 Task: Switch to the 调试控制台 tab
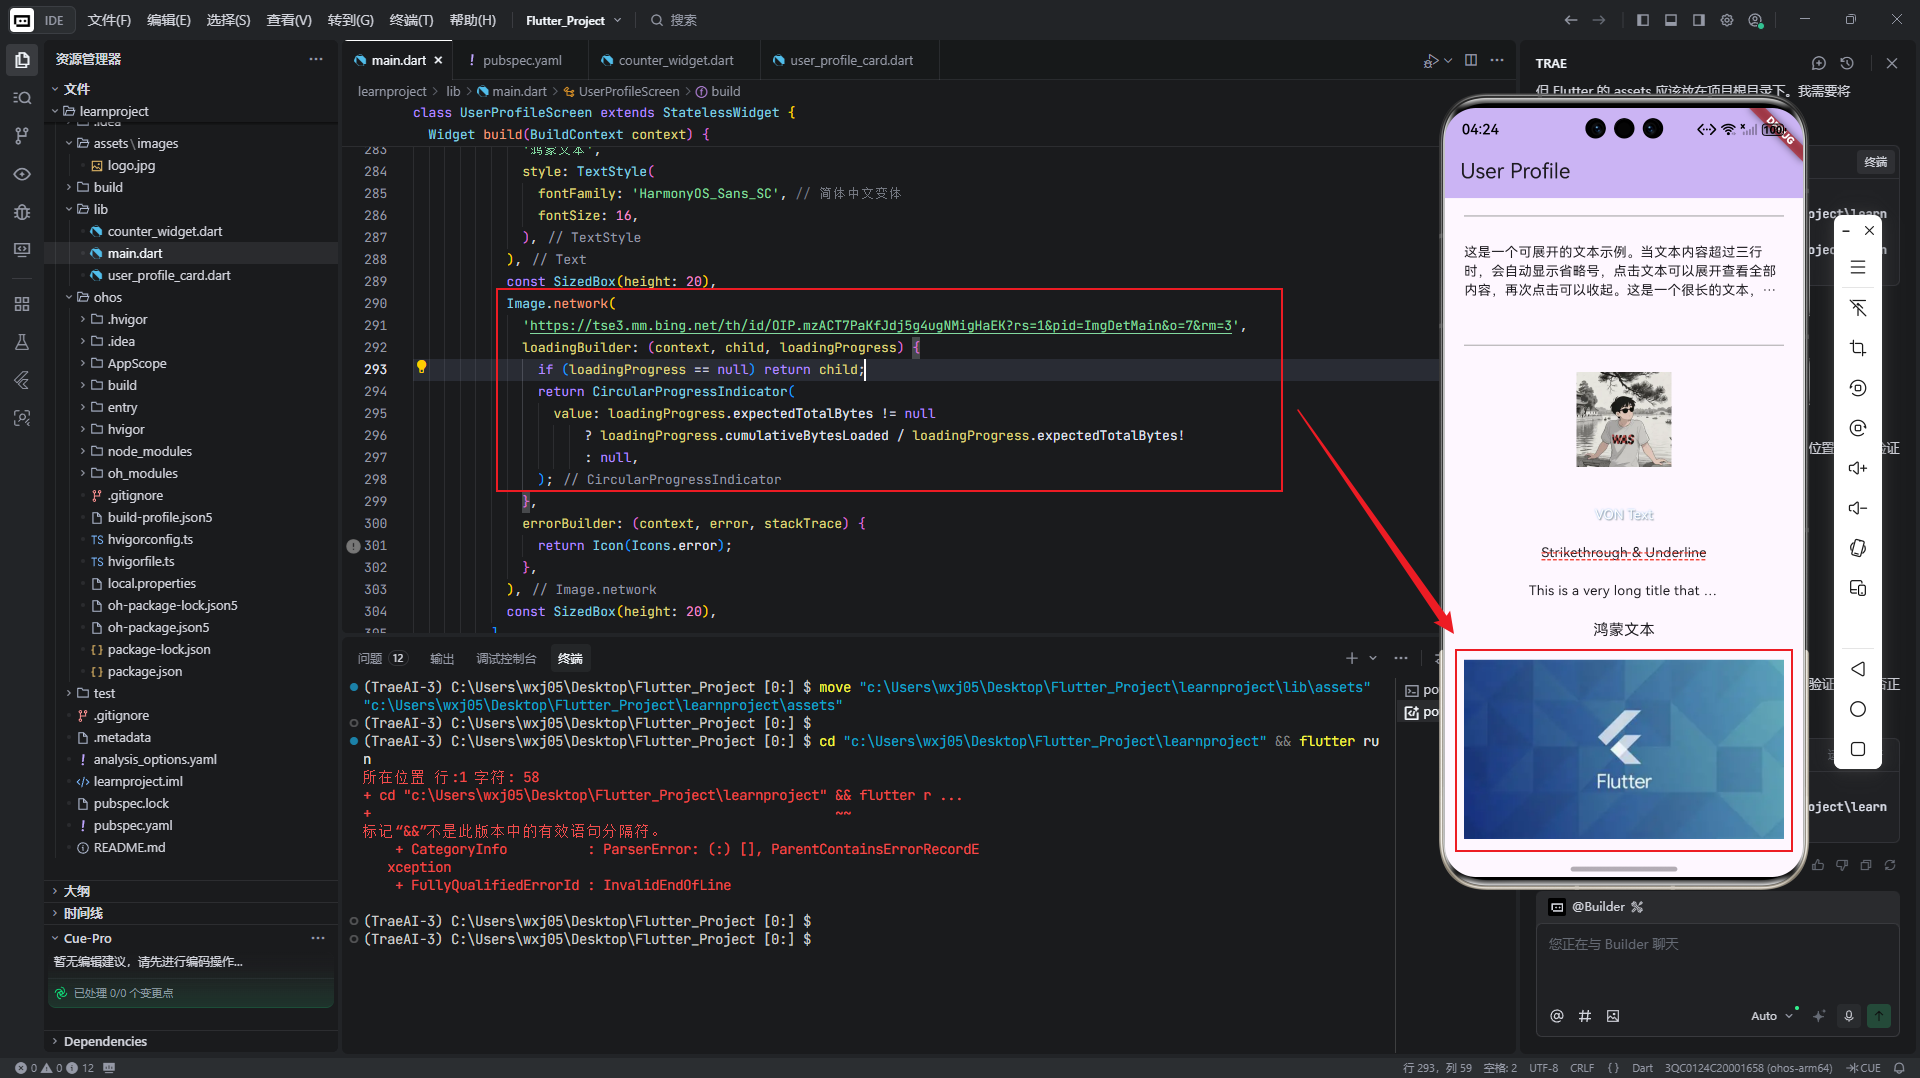pos(506,658)
